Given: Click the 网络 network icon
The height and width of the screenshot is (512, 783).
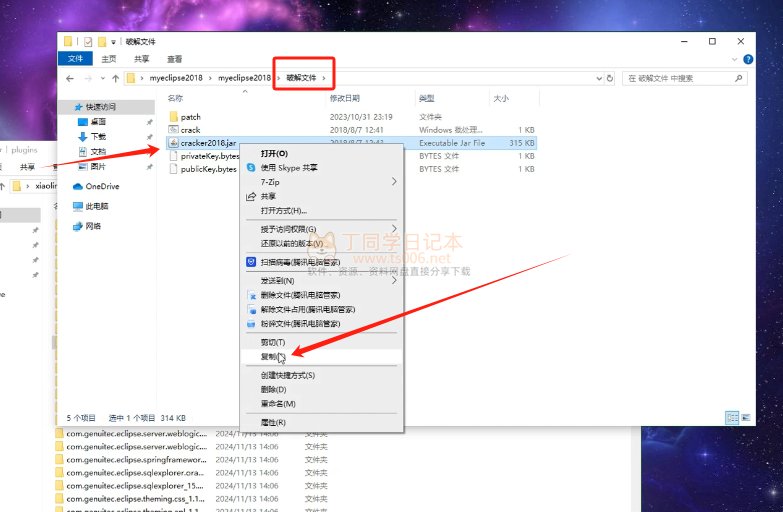Looking at the screenshot, I should click(77, 226).
